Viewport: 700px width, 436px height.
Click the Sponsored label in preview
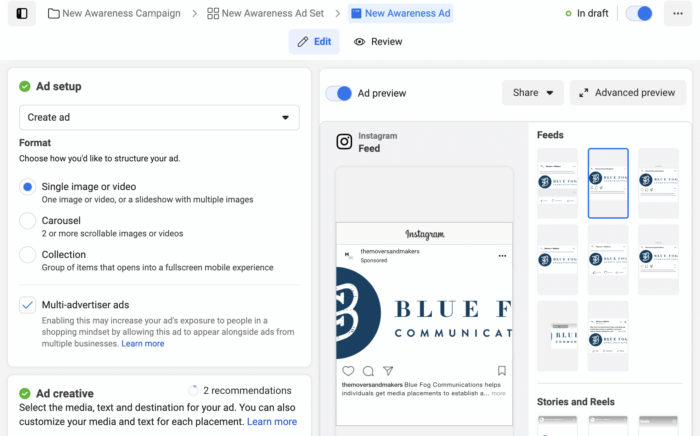[374, 261]
